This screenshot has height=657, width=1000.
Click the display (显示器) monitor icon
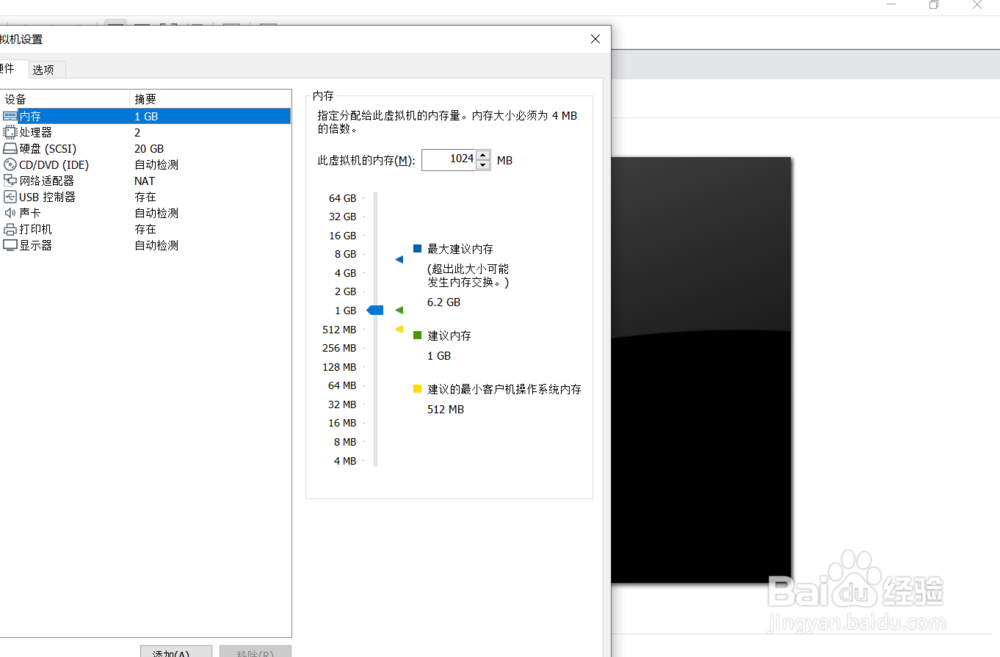pos(10,245)
